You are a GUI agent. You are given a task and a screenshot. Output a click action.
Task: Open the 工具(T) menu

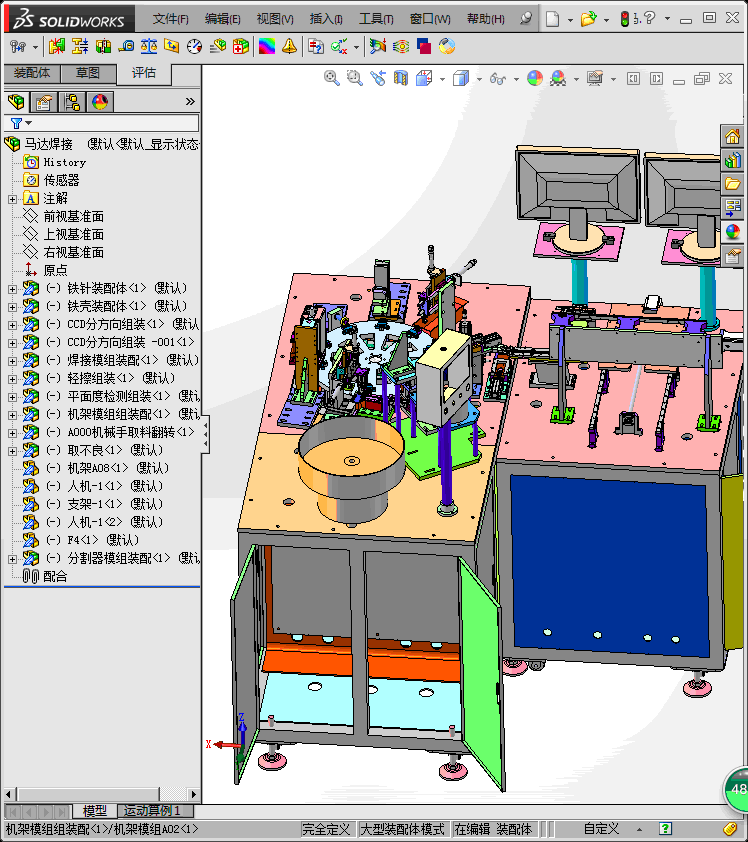pos(376,19)
